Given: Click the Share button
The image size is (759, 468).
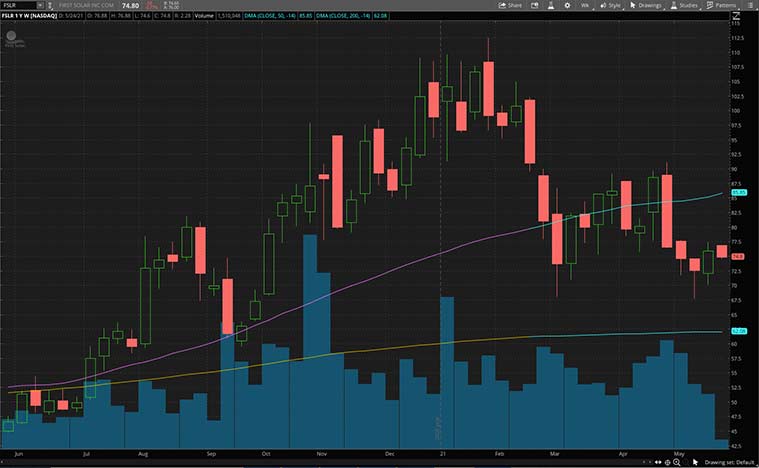Looking at the screenshot, I should click(511, 5).
